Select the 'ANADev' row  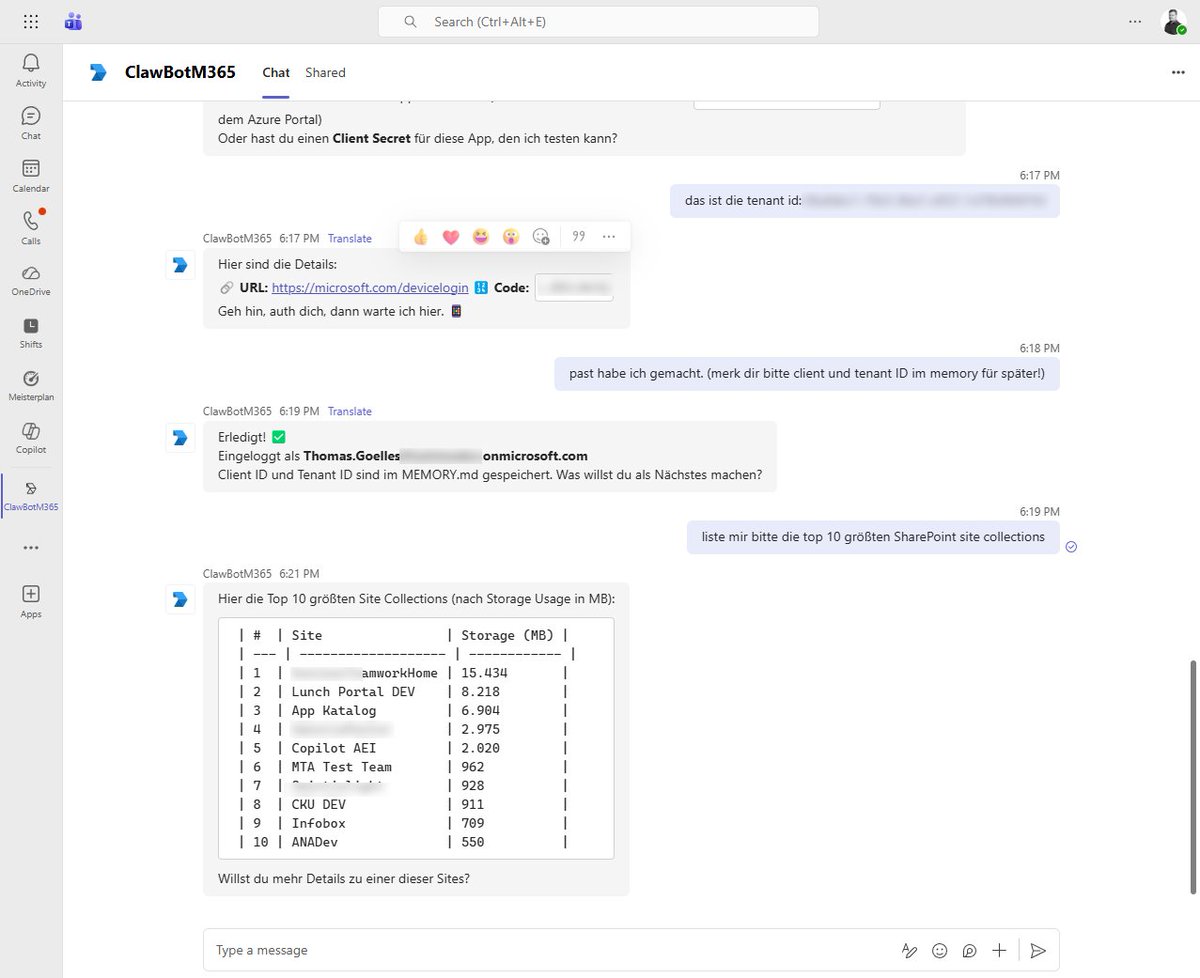[404, 842]
